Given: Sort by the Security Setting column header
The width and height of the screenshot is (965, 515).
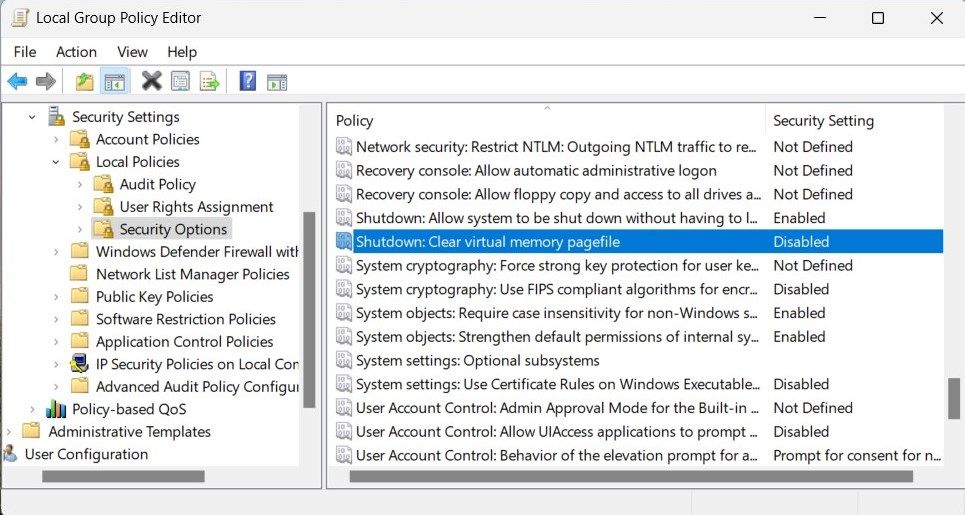Looking at the screenshot, I should tap(823, 121).
